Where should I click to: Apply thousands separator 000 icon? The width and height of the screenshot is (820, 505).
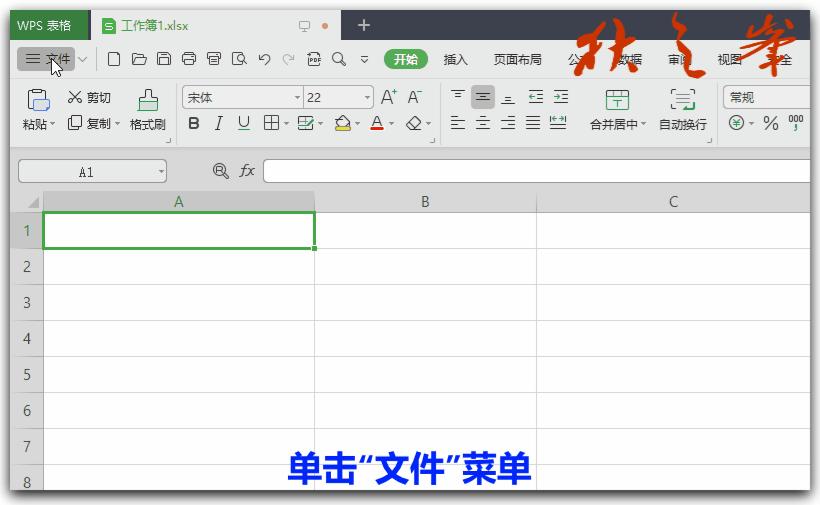pos(795,123)
